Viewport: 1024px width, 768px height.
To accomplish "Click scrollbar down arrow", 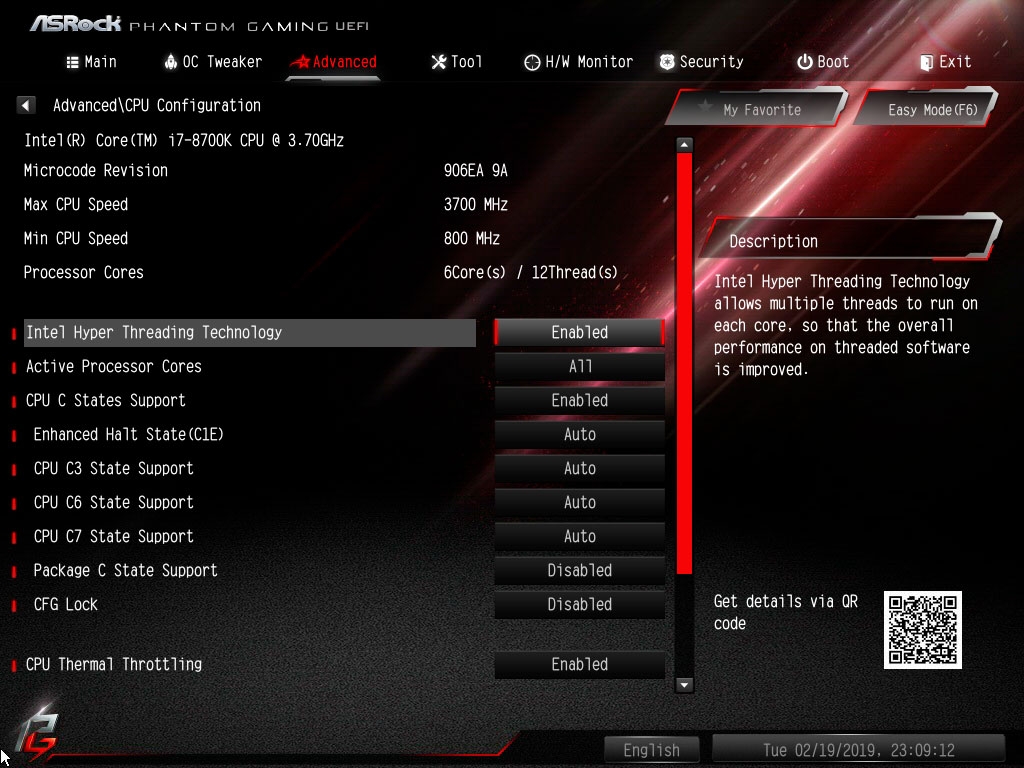I will tap(684, 684).
